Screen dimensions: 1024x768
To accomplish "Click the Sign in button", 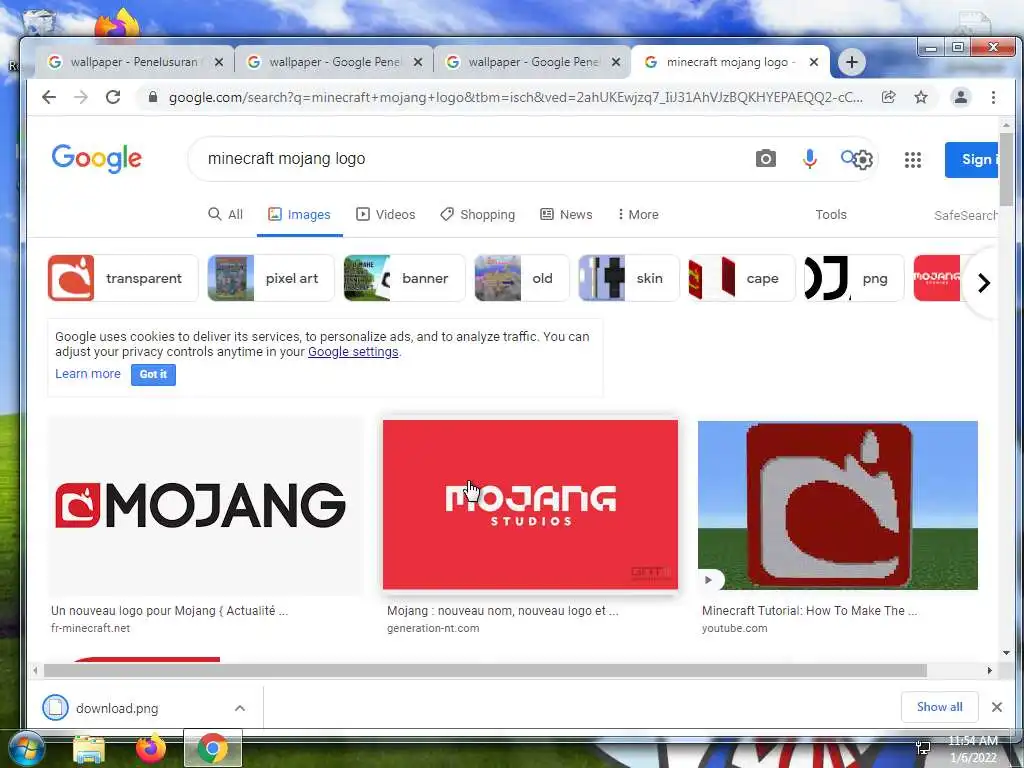I will point(972,159).
